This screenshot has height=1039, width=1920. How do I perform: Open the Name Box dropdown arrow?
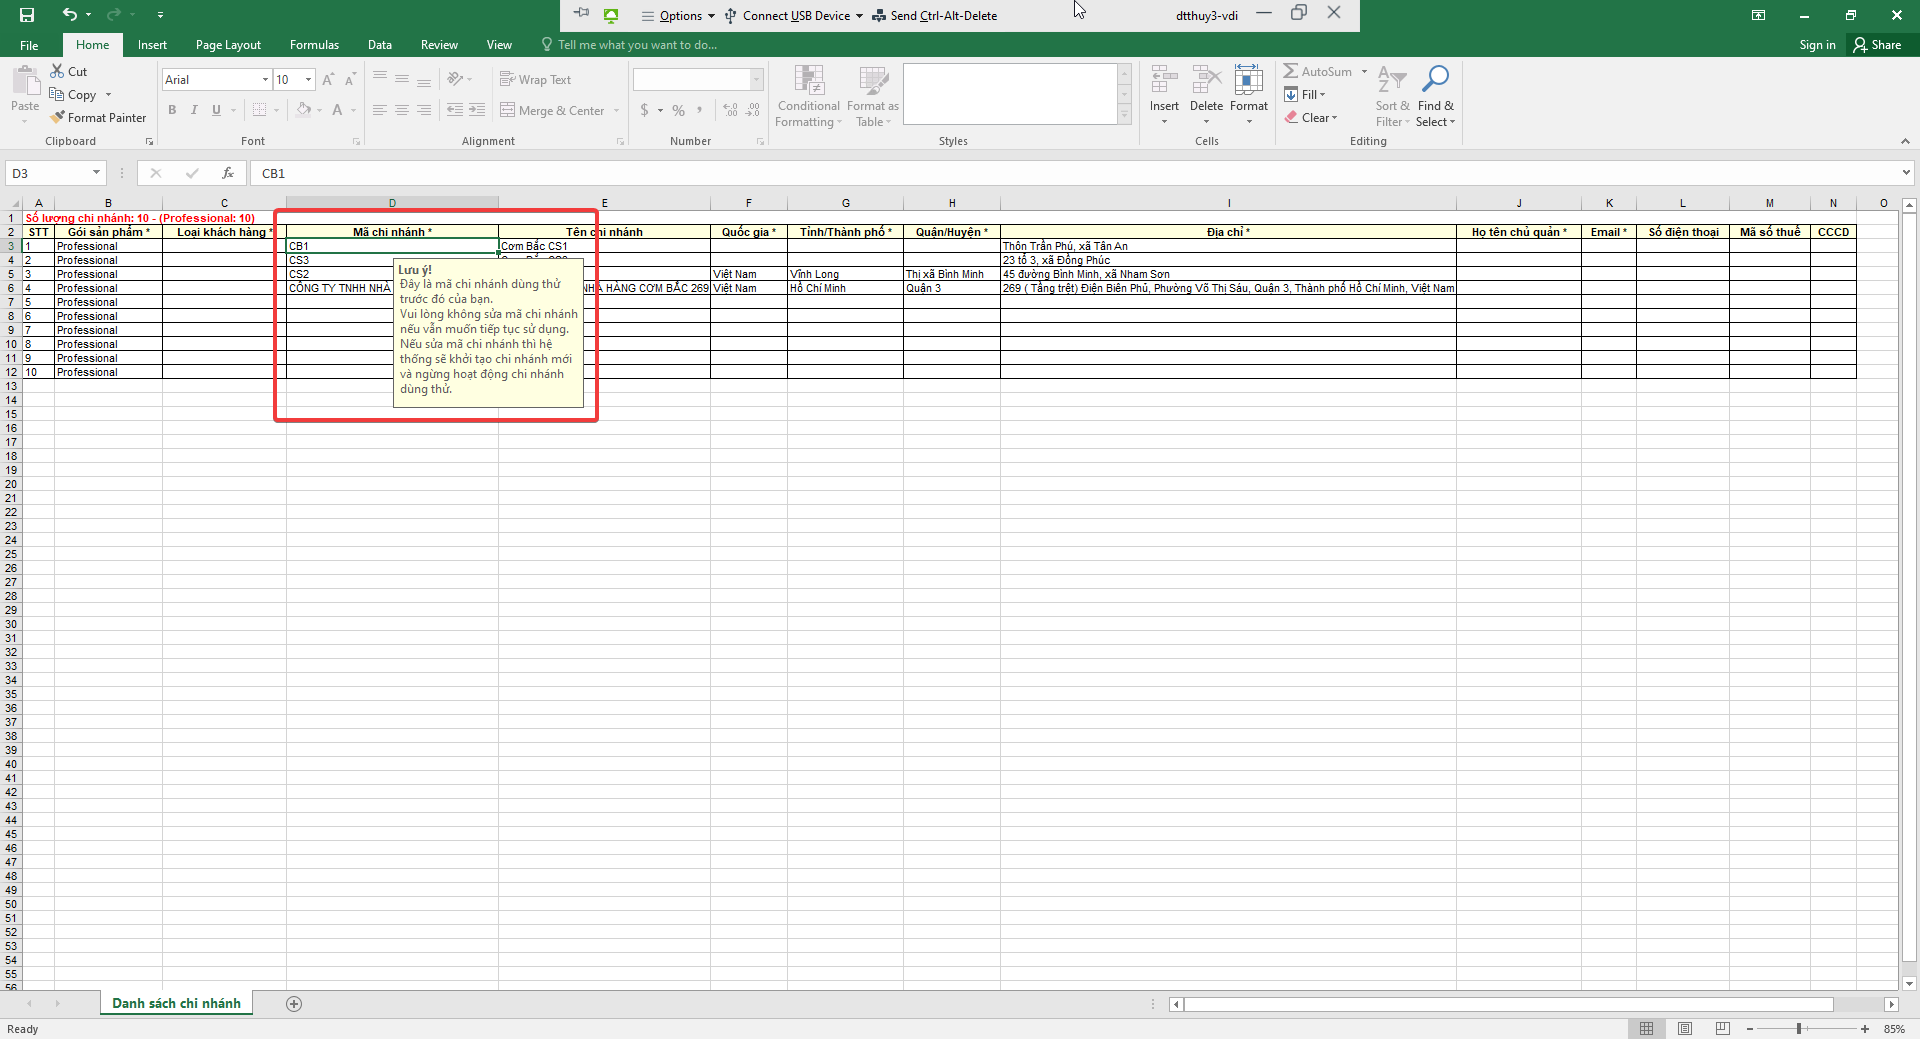coord(97,173)
